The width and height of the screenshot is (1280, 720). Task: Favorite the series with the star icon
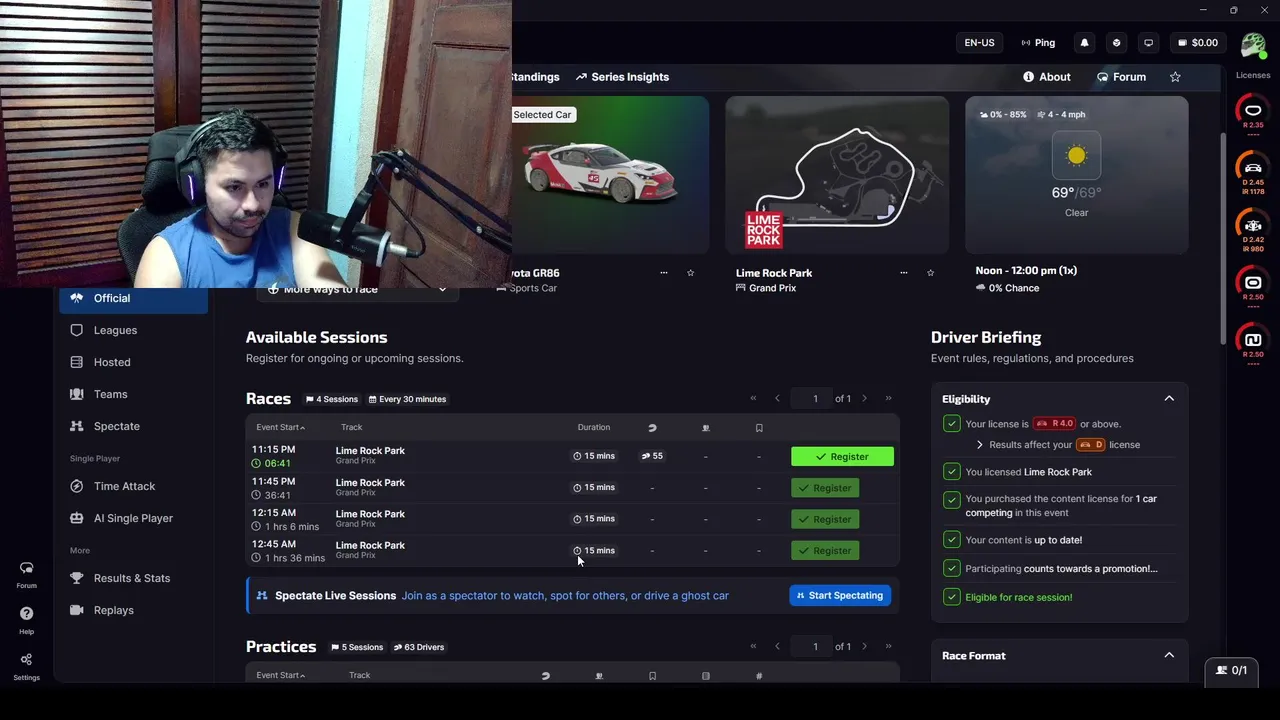coord(1175,77)
